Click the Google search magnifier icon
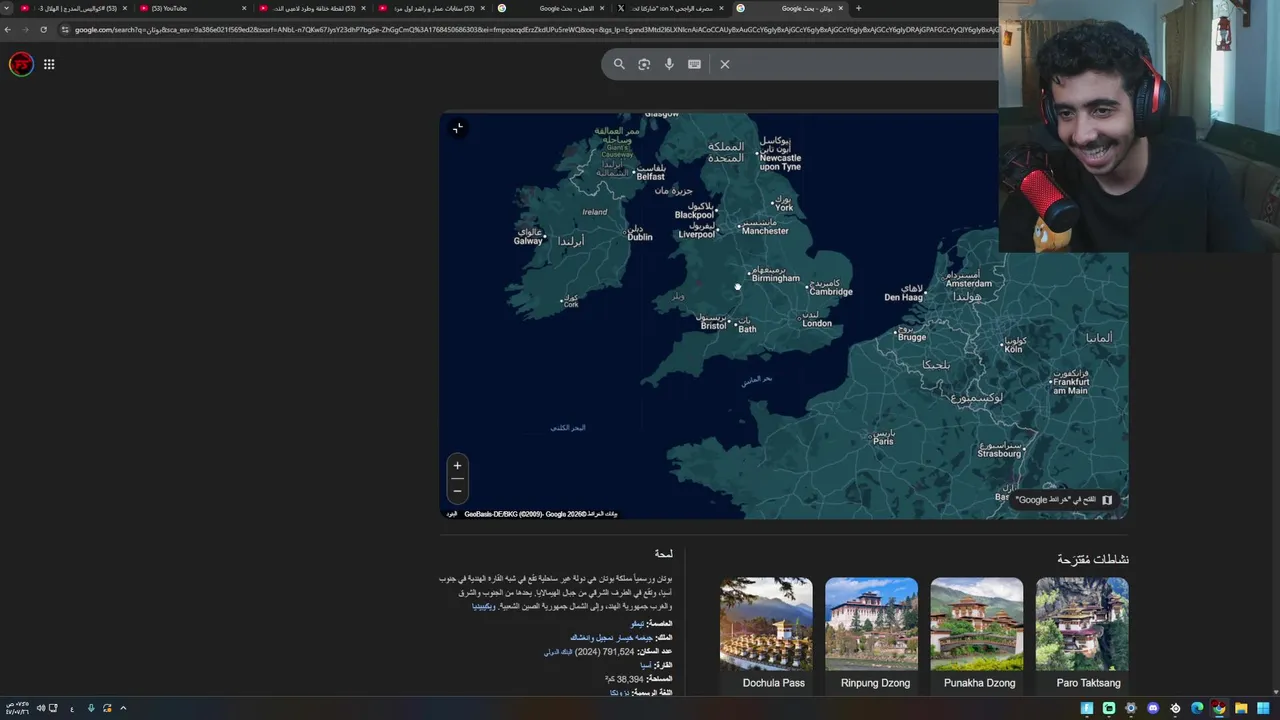This screenshot has height=720, width=1280. [x=619, y=64]
